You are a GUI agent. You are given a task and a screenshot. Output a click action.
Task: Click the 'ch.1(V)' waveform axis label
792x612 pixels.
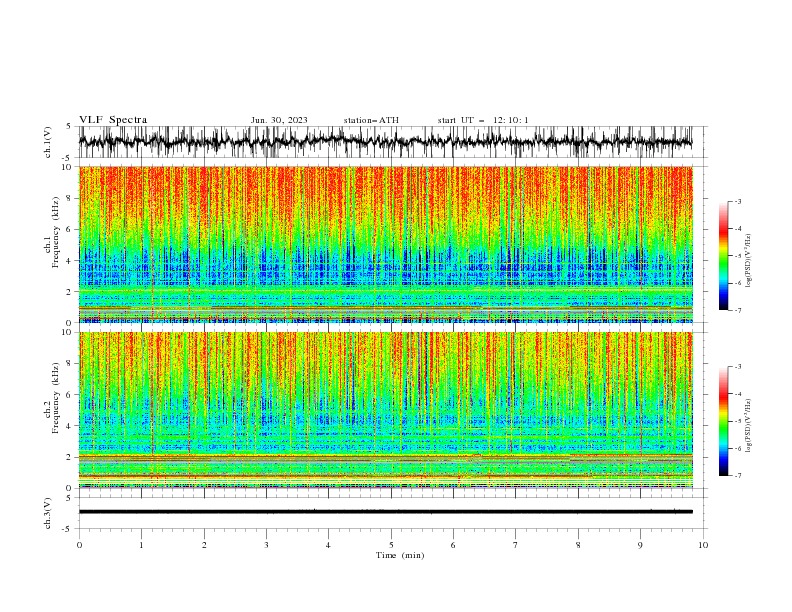[48, 142]
